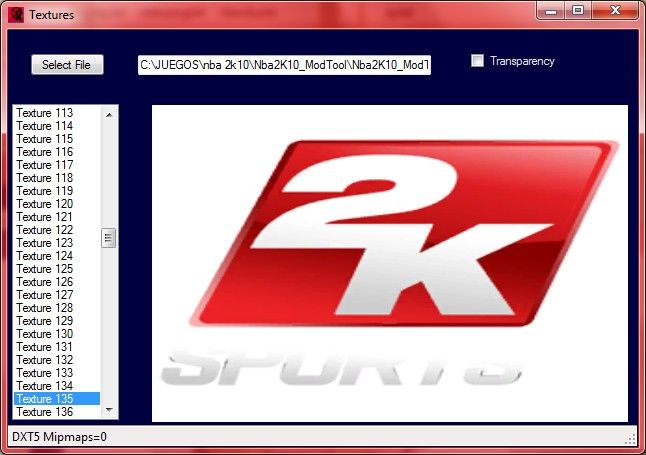Click the 2K Sports texture preview
Image resolution: width=646 pixels, height=455 pixels.
pos(389,263)
